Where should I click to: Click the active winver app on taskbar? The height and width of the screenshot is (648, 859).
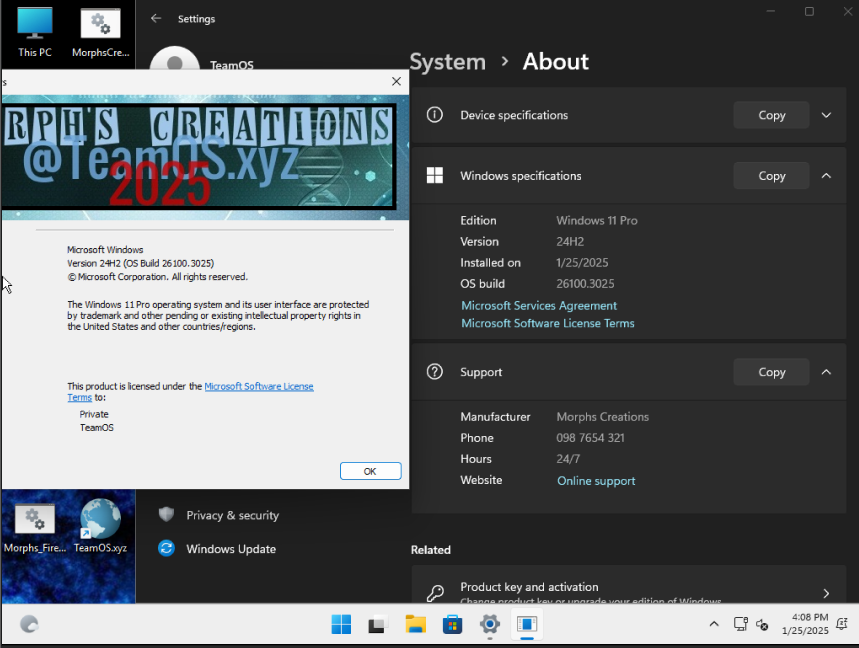(x=527, y=624)
